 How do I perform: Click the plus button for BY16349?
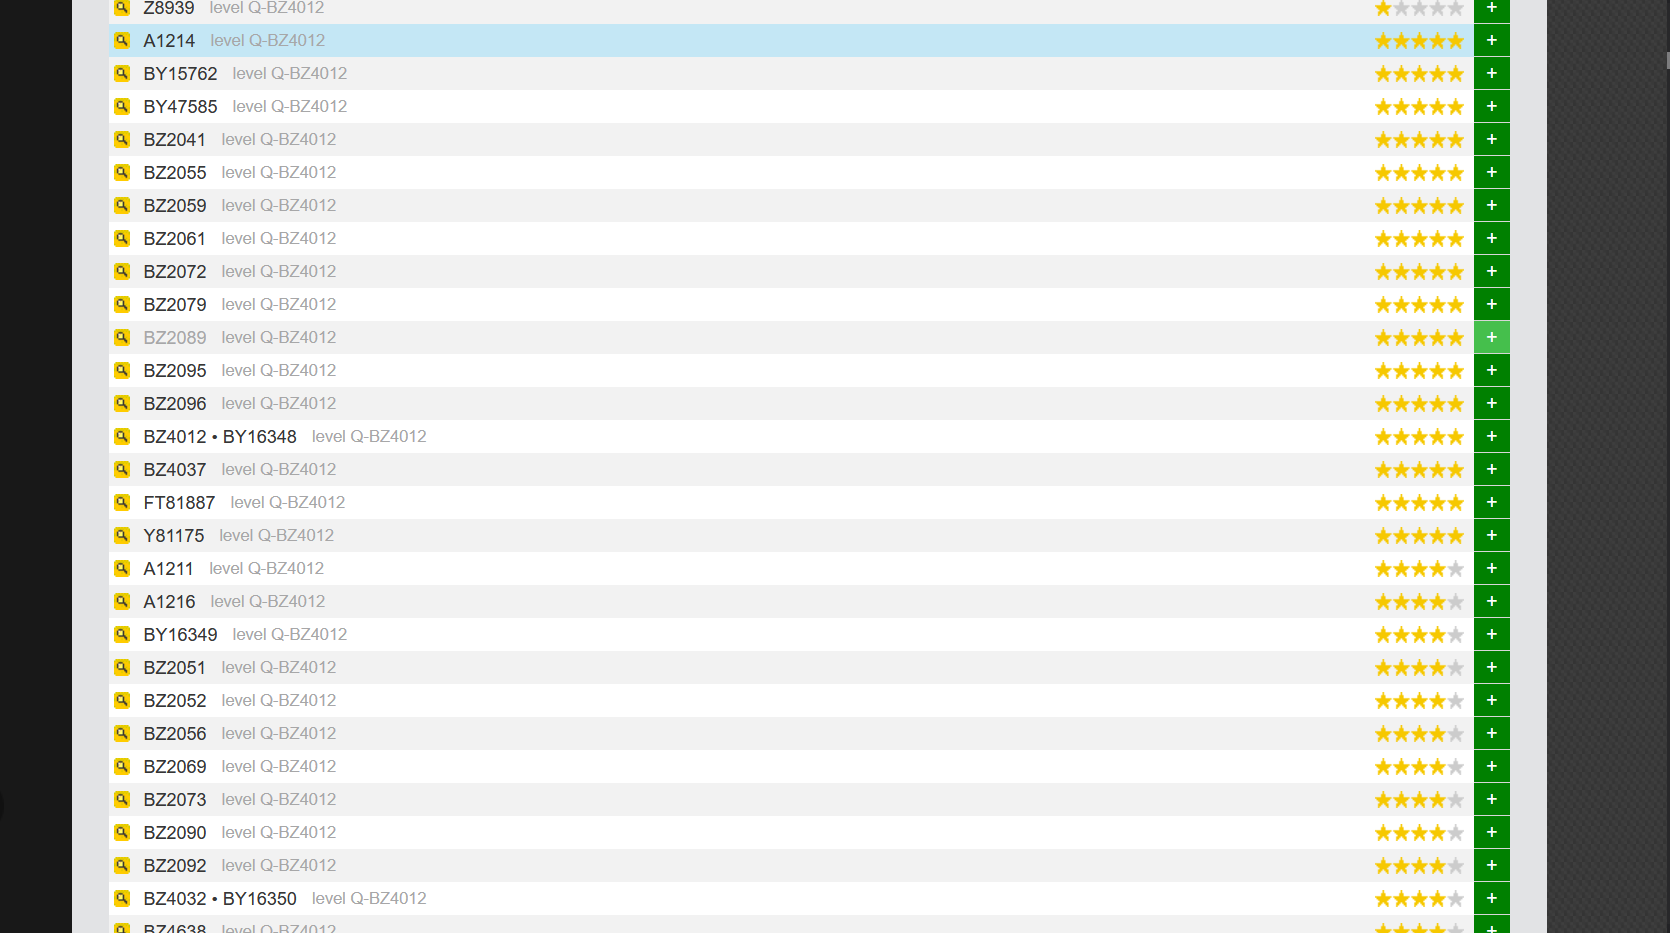[x=1491, y=635]
